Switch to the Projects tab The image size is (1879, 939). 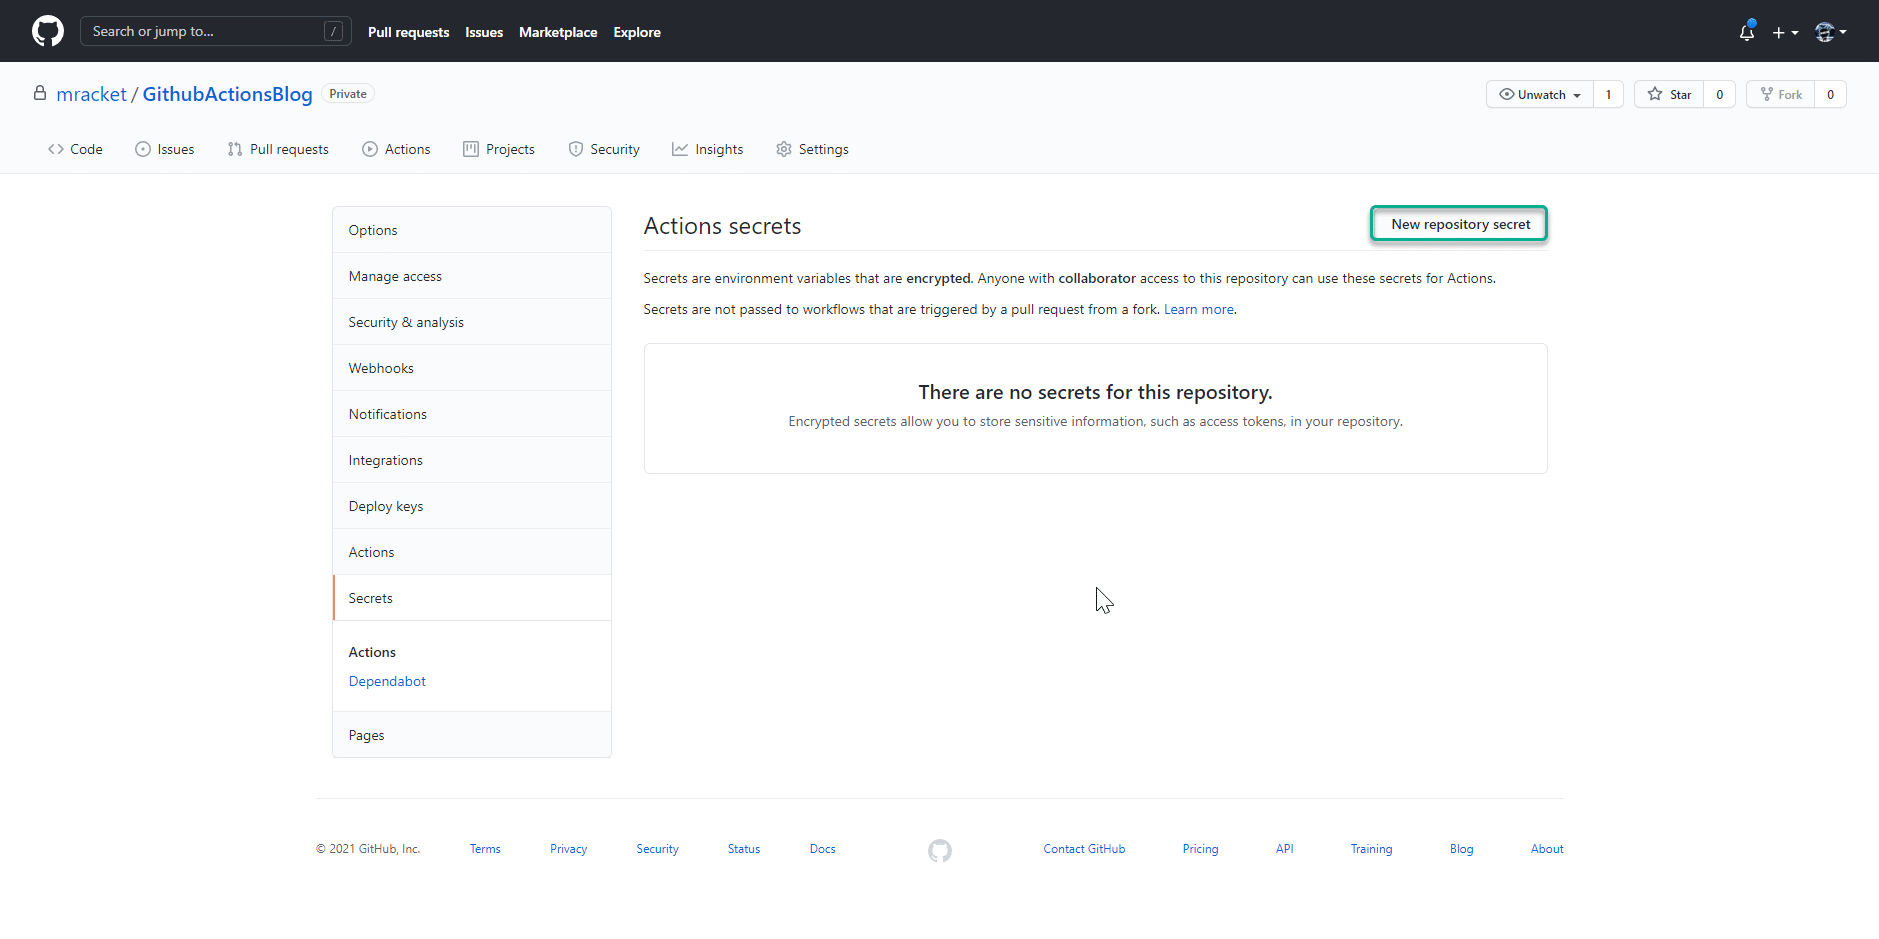tap(499, 149)
